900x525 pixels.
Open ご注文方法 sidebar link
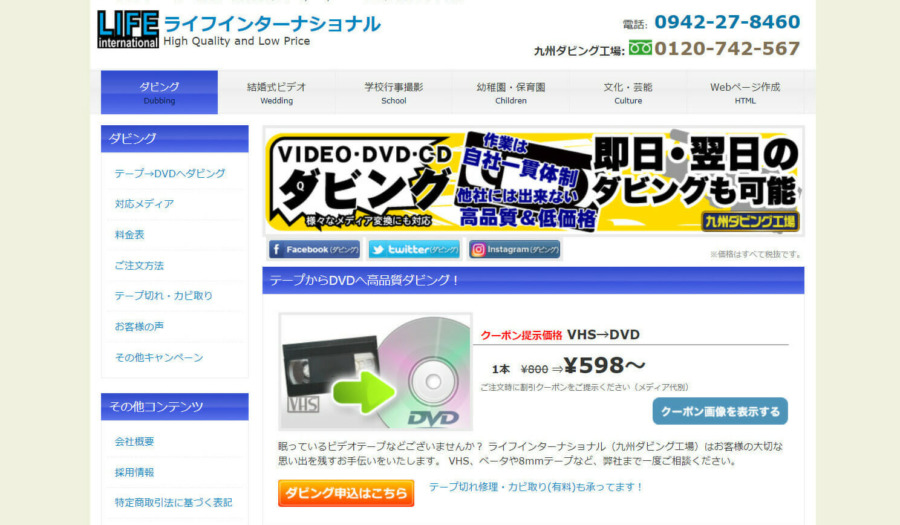click(x=139, y=266)
